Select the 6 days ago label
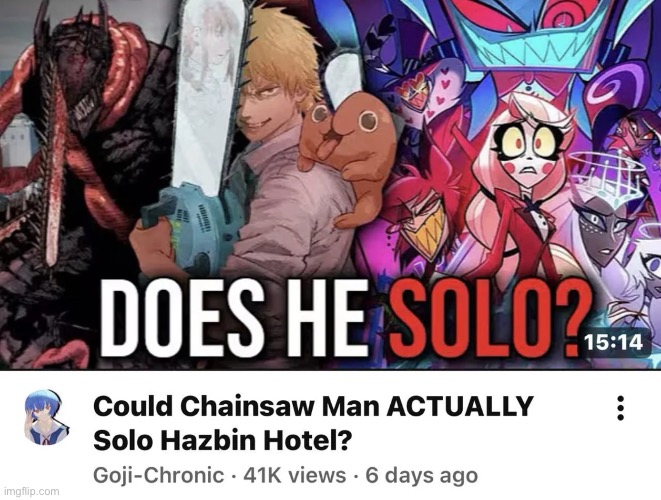The height and width of the screenshot is (500, 661). pyautogui.click(x=422, y=476)
